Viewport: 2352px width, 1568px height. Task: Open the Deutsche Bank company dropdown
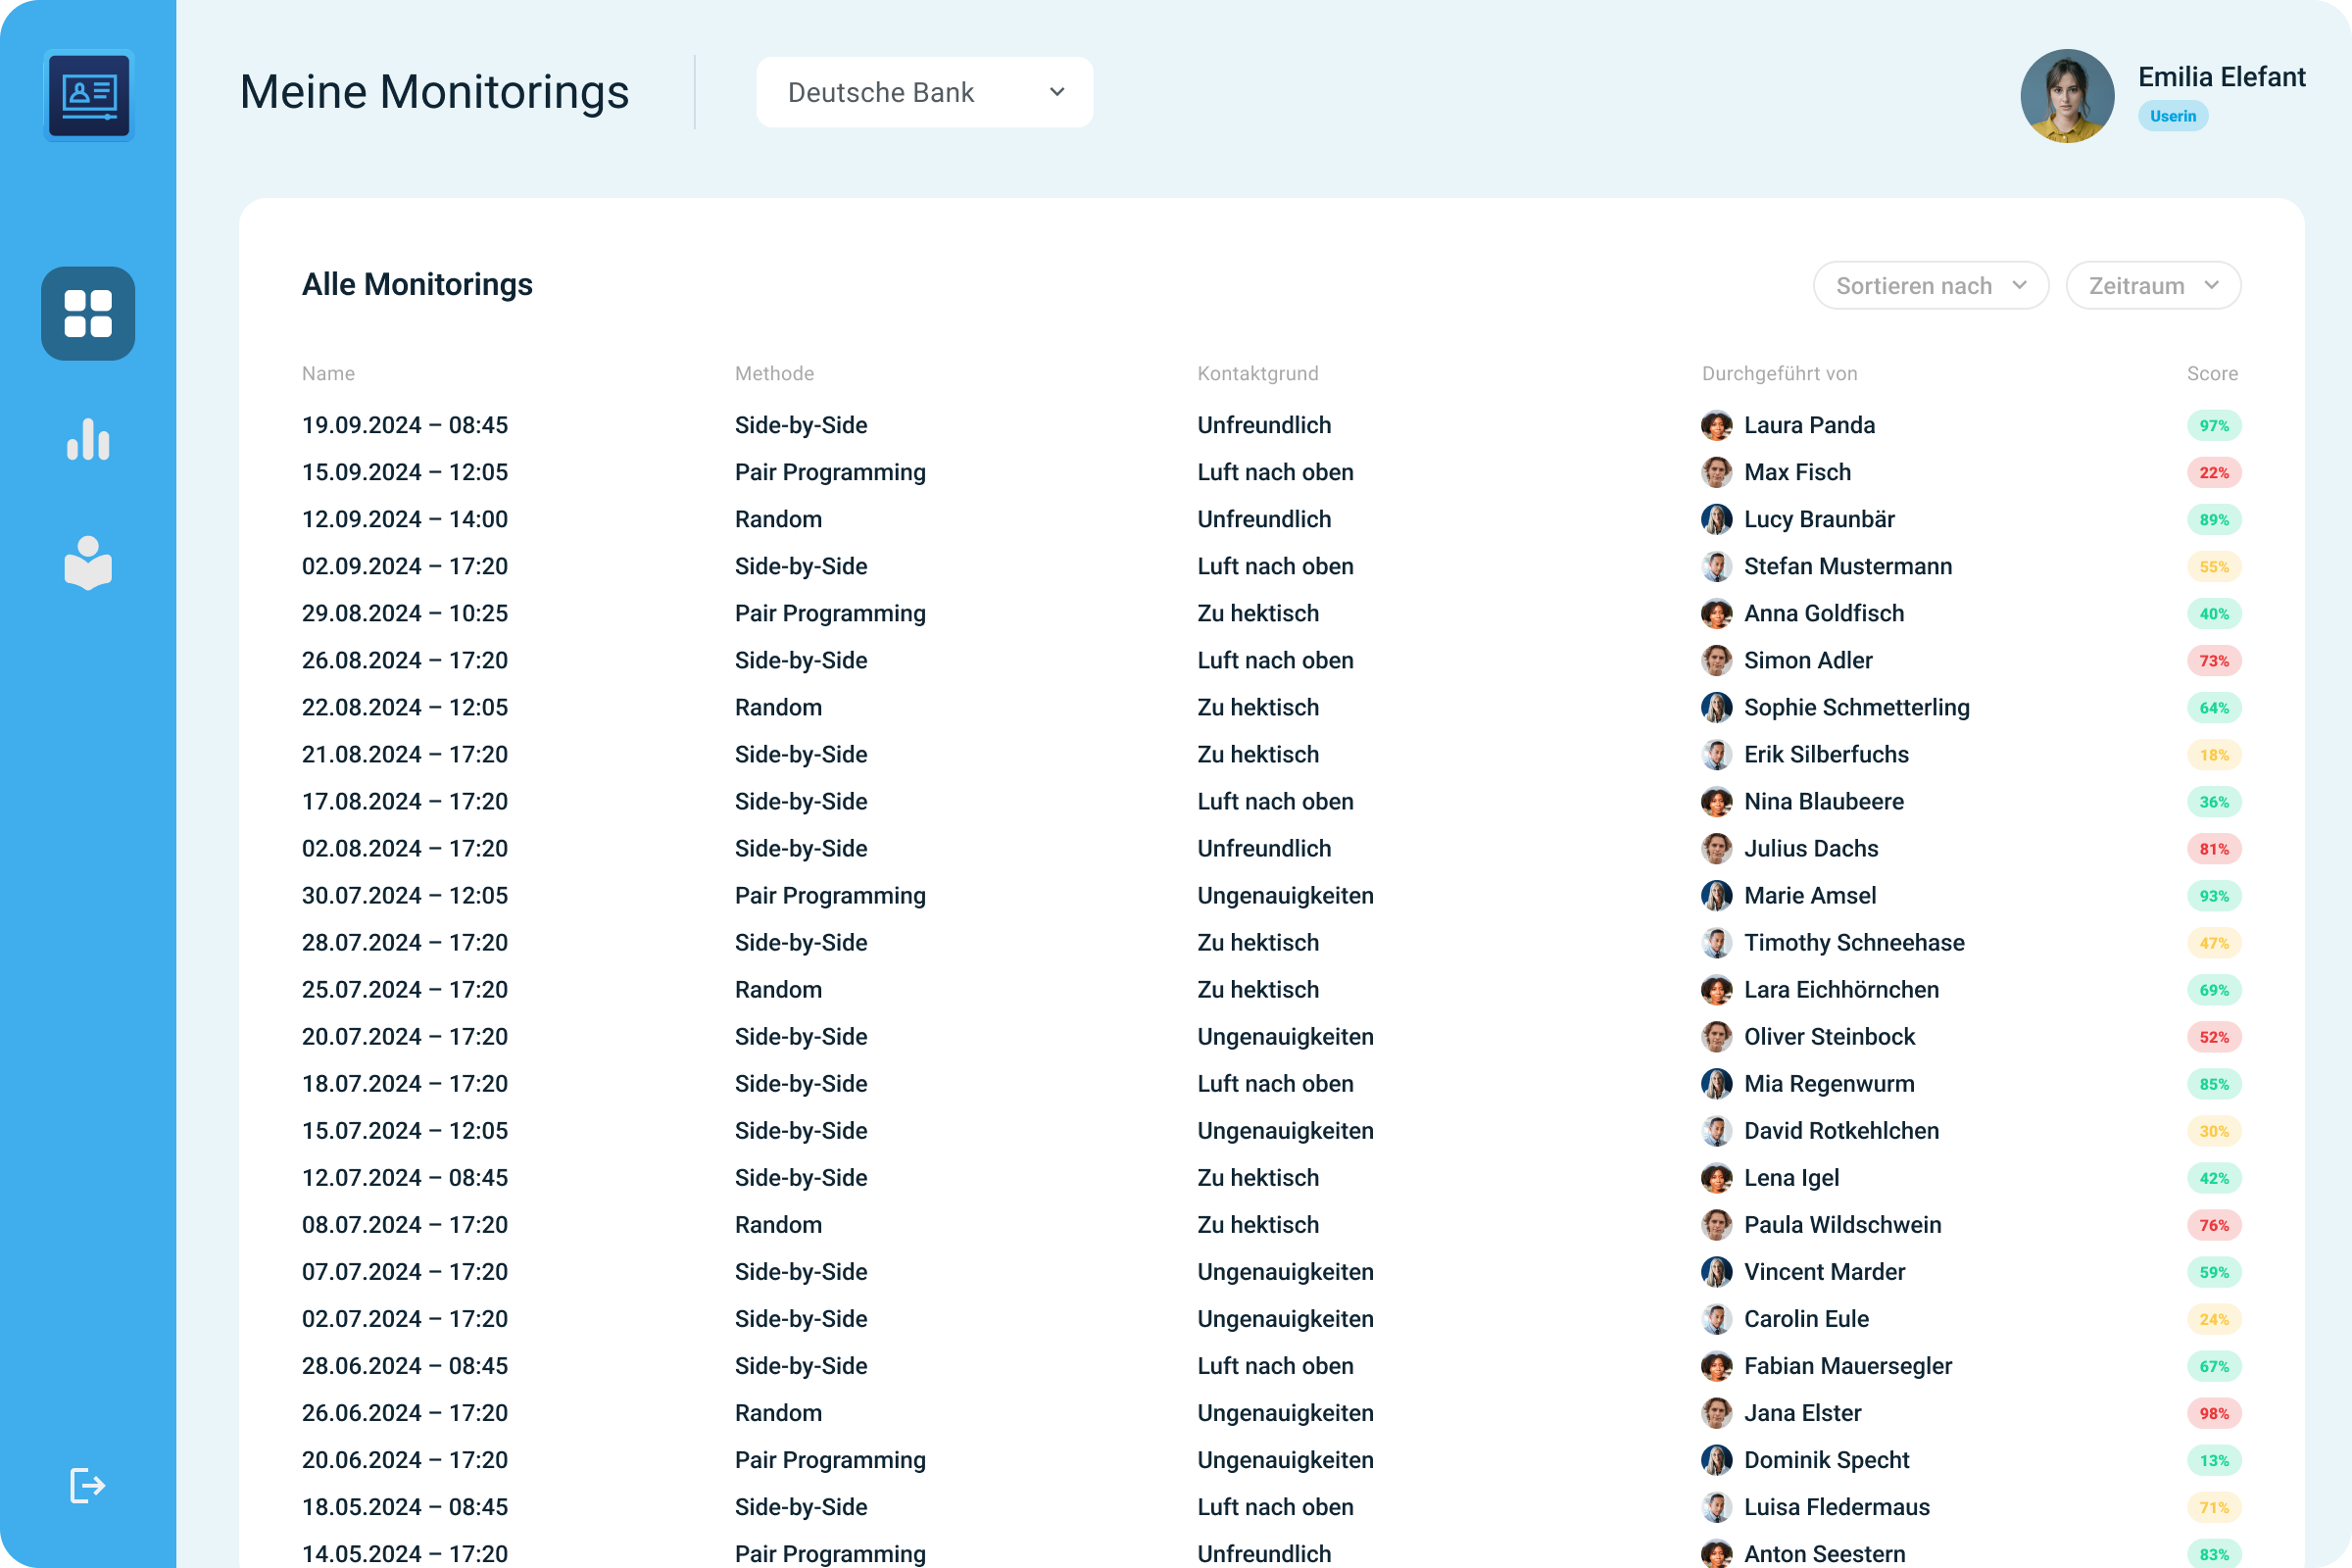pos(924,92)
